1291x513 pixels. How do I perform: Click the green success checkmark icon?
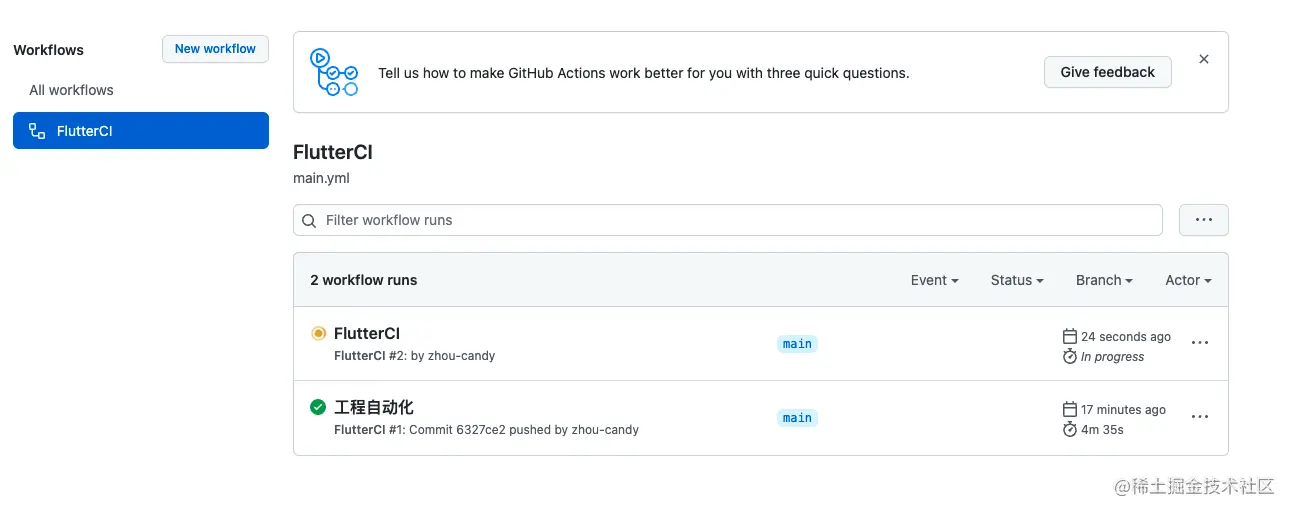(318, 407)
